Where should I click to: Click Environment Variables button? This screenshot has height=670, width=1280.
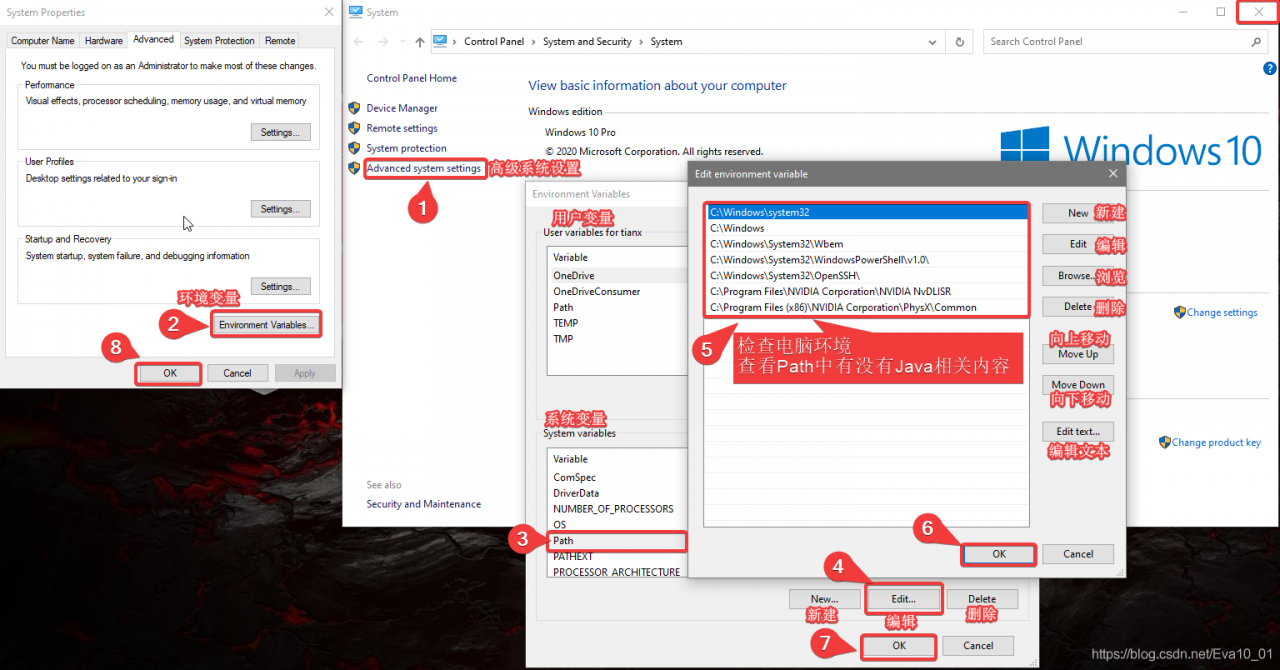point(266,325)
